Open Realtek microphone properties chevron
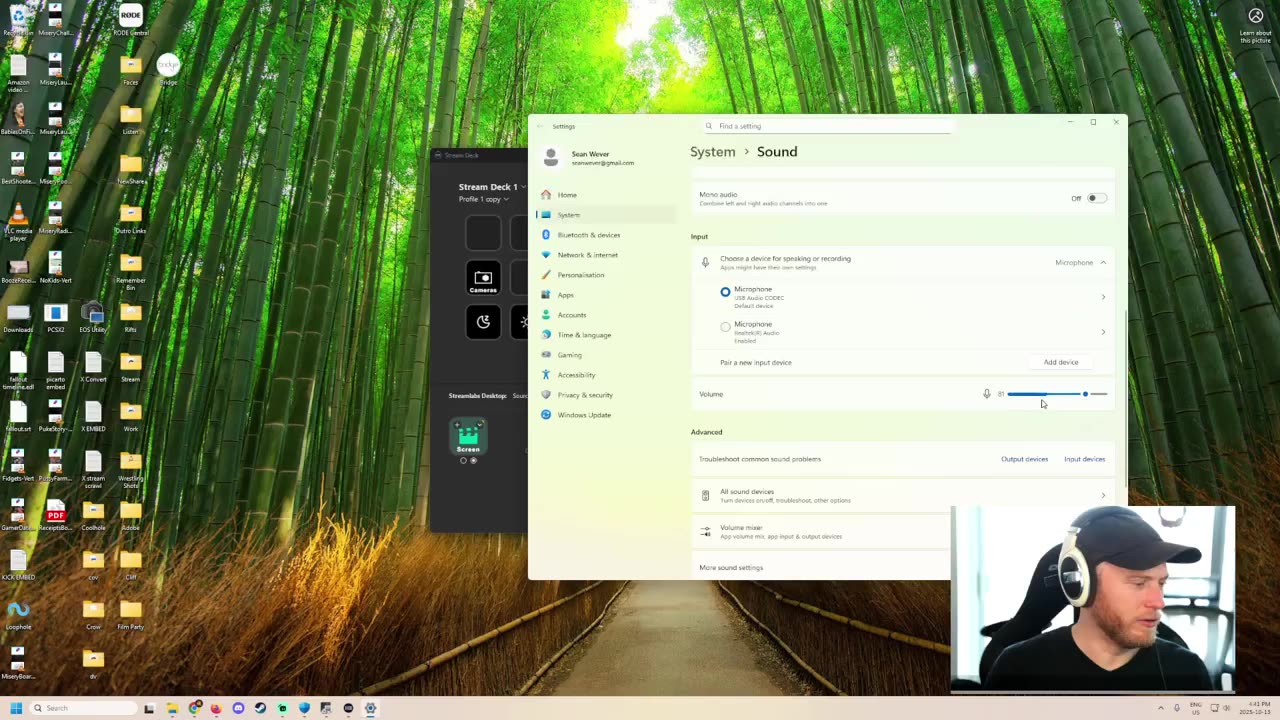This screenshot has width=1280, height=720. 1103,332
